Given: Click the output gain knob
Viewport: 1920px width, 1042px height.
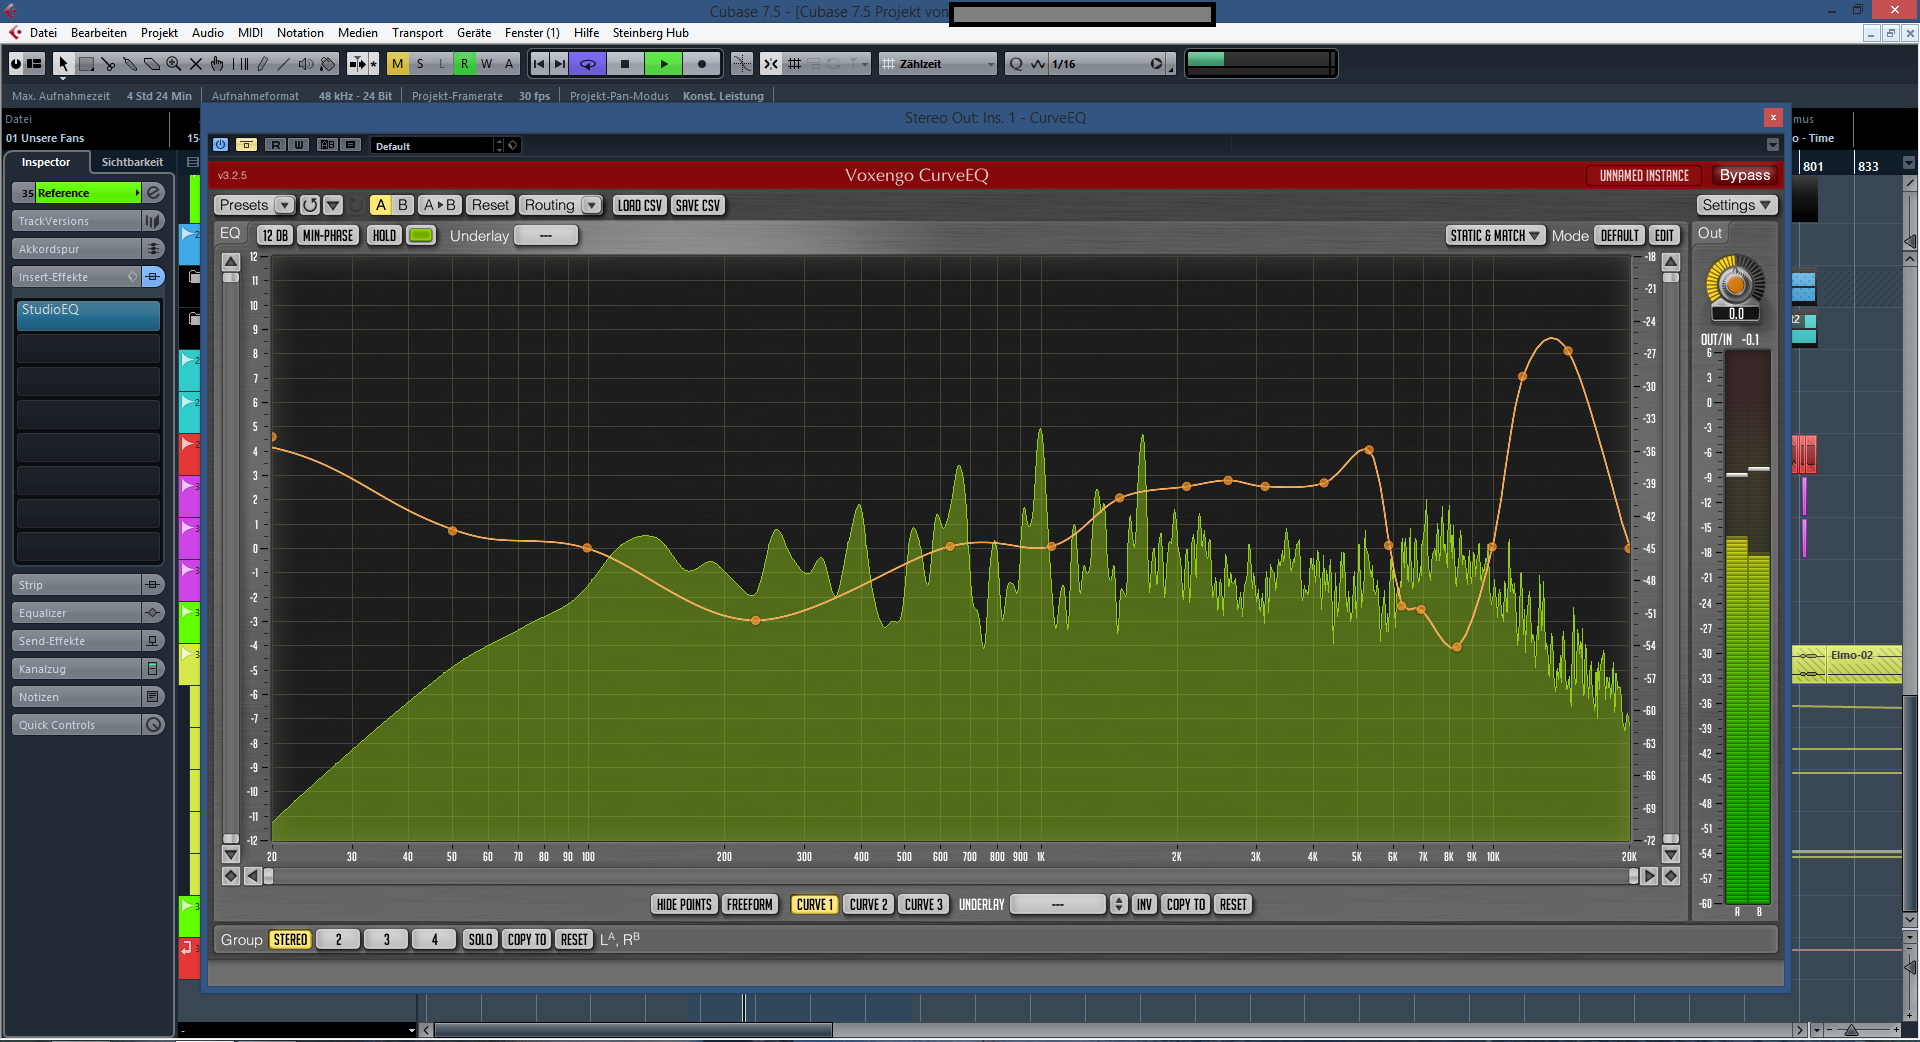Looking at the screenshot, I should click(x=1735, y=284).
